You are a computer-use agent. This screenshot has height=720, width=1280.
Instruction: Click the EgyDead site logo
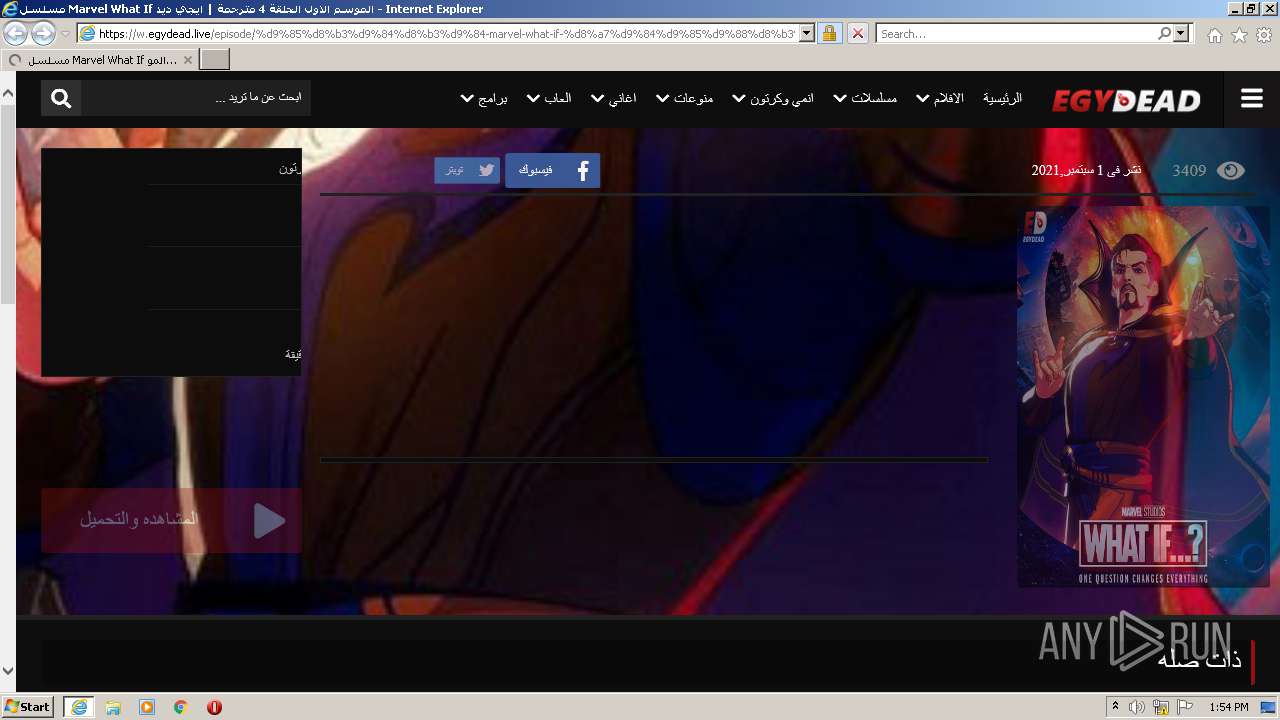point(1126,100)
